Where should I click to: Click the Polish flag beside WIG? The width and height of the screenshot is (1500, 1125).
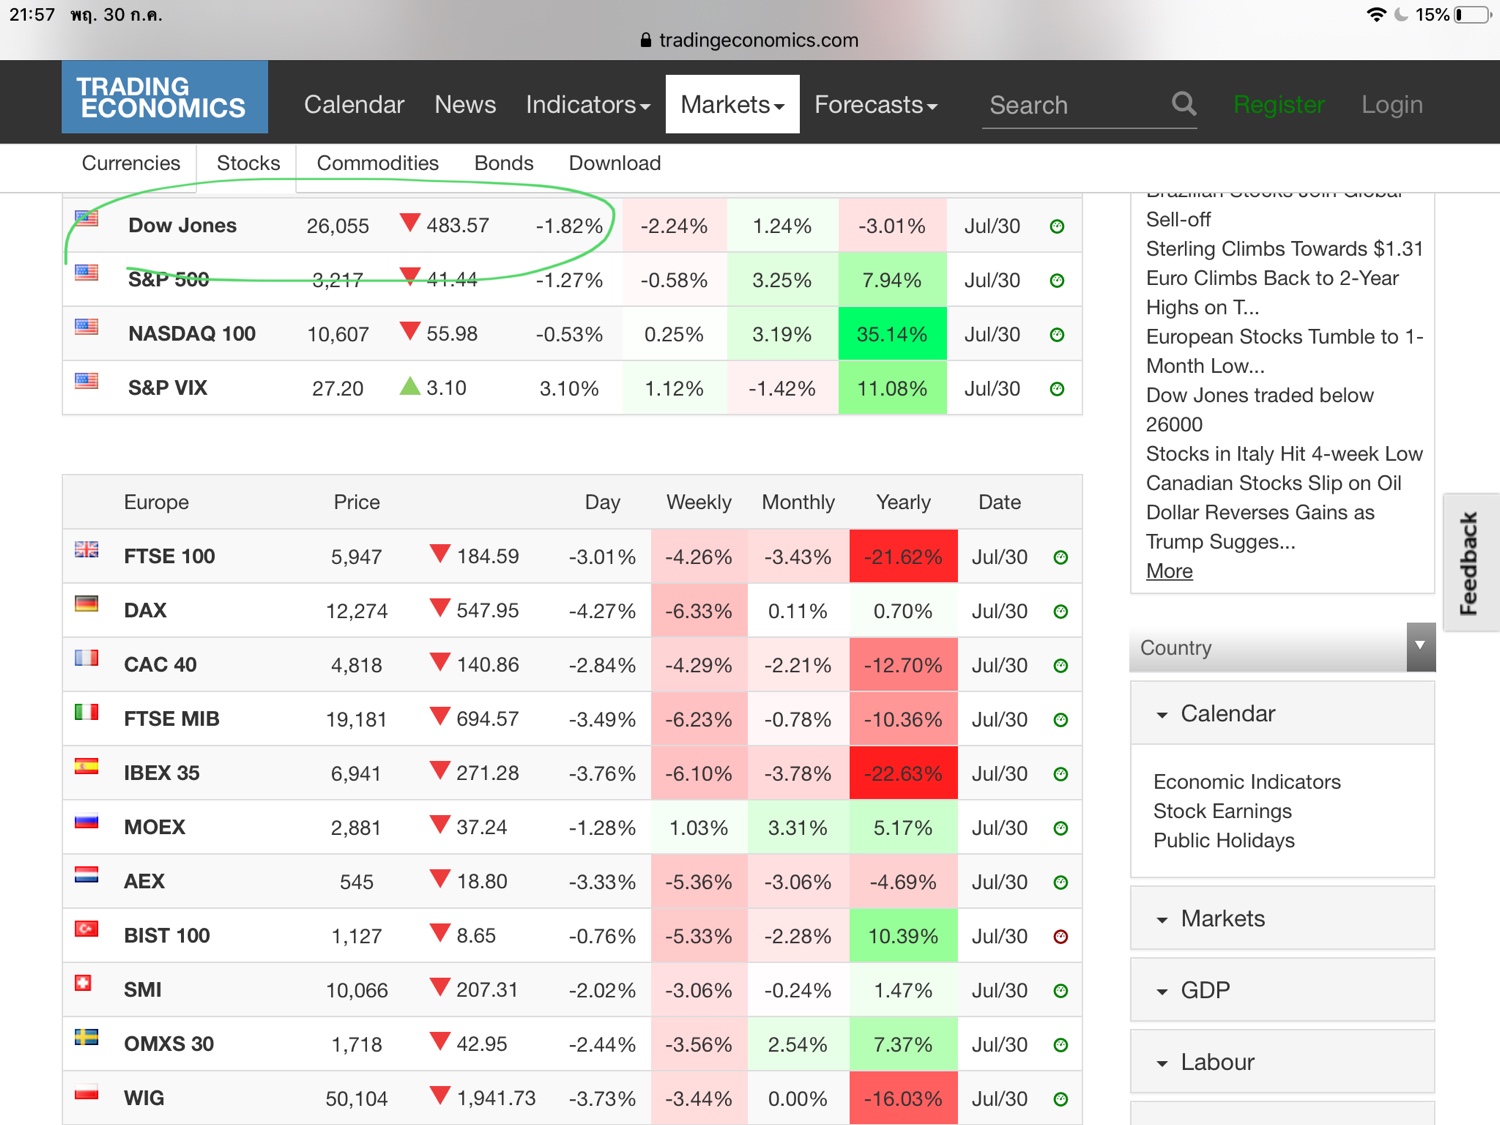(x=87, y=1090)
